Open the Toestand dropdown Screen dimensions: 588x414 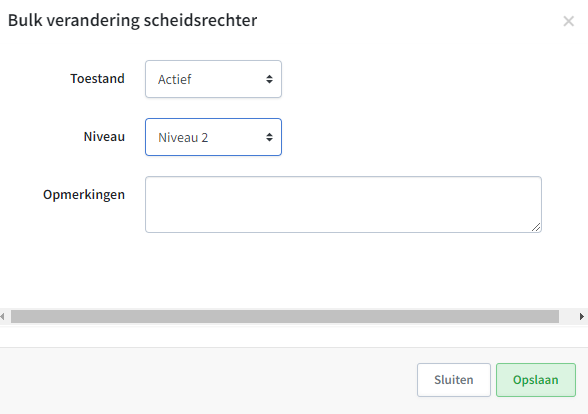pos(213,79)
